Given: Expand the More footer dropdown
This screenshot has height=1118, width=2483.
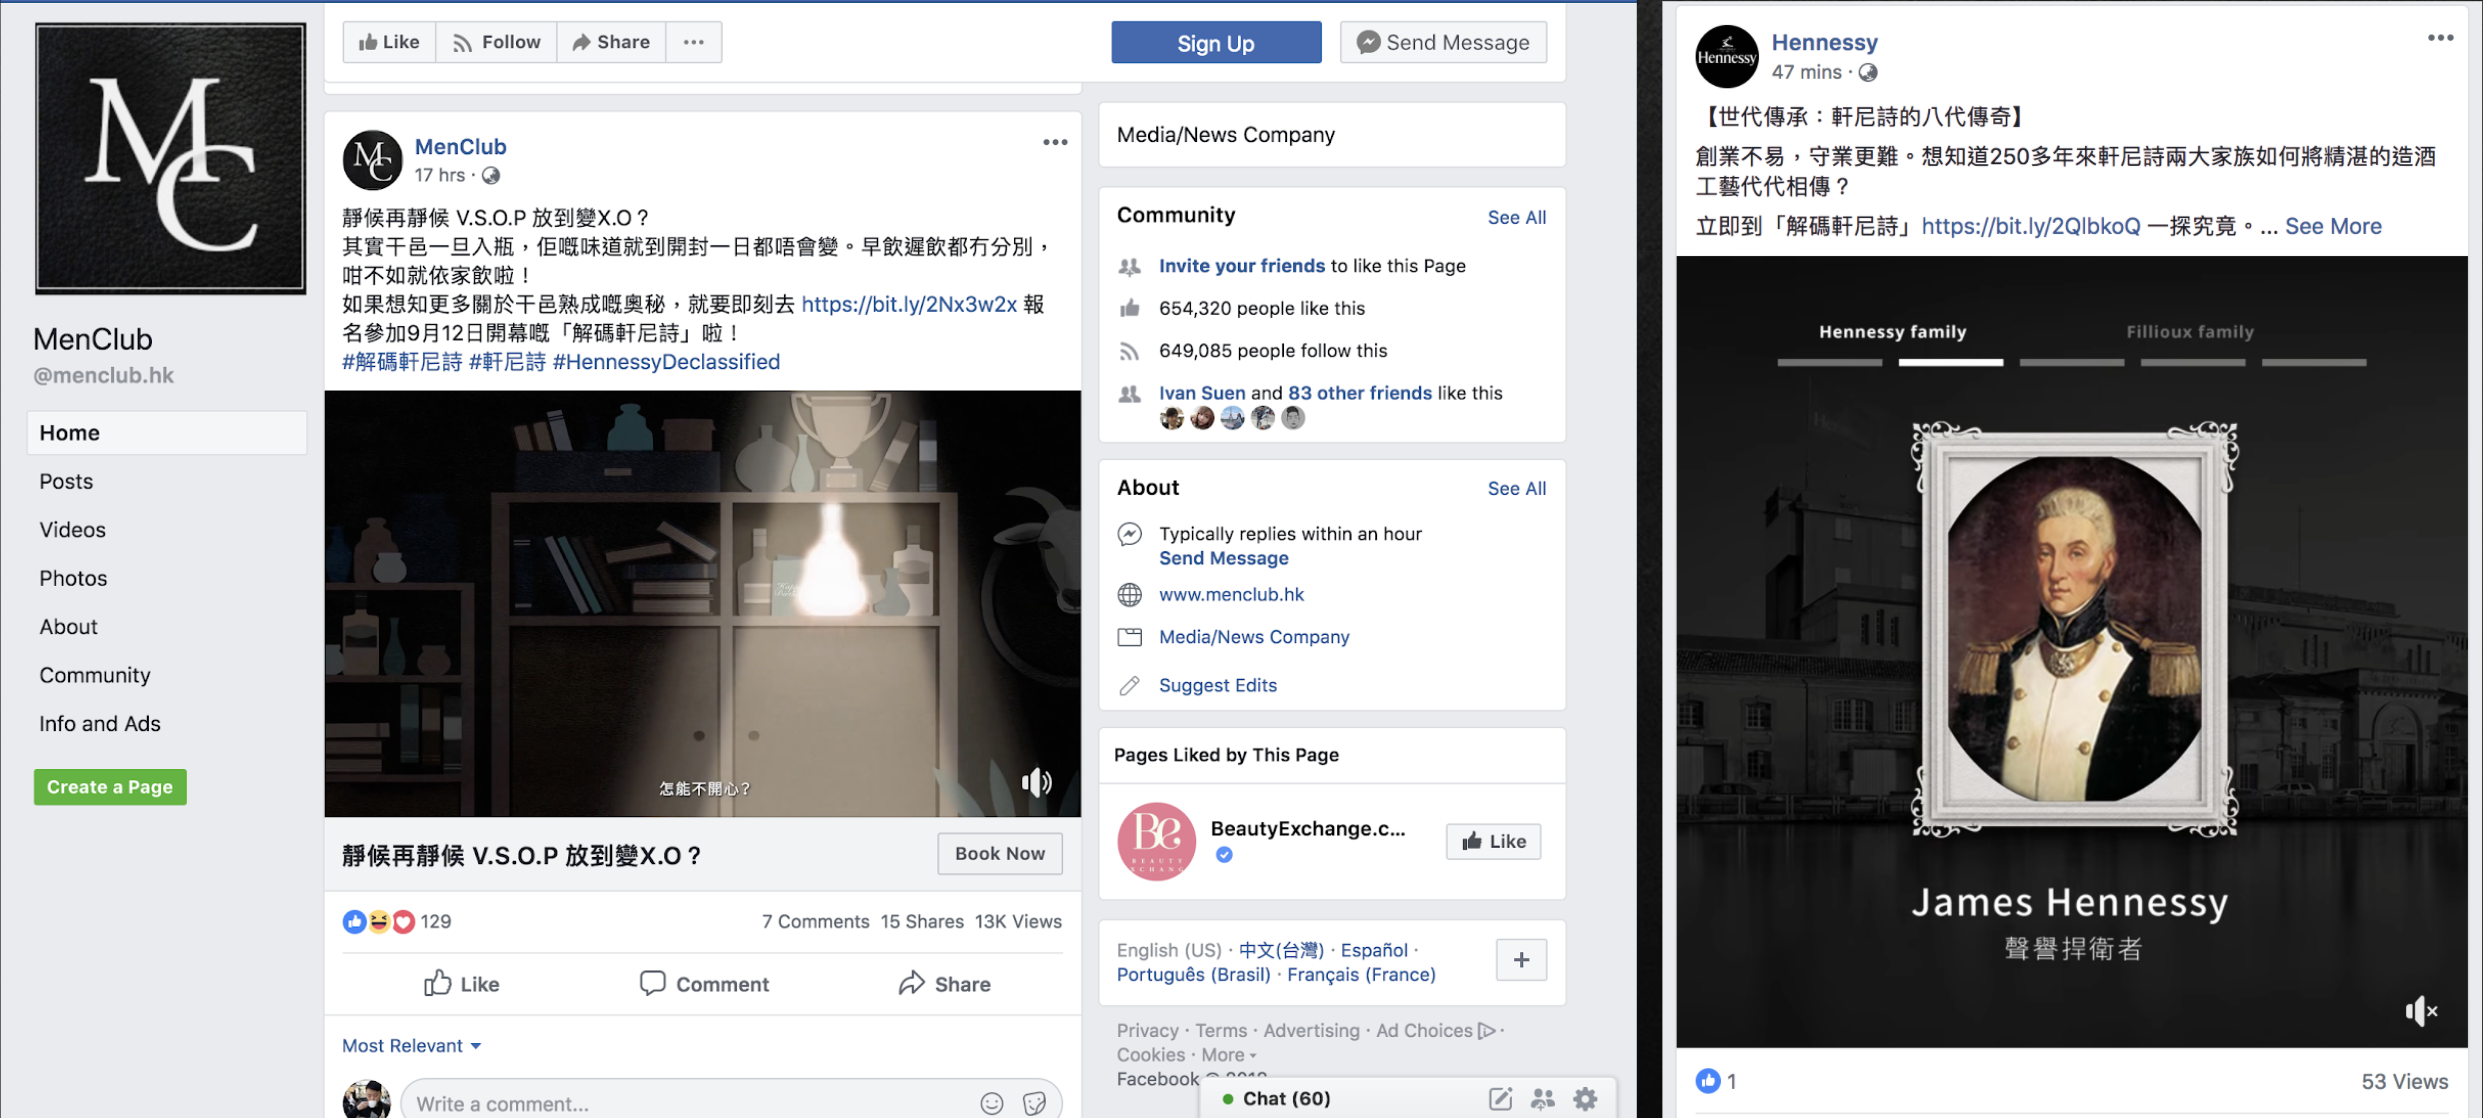Looking at the screenshot, I should pyautogui.click(x=1228, y=1055).
